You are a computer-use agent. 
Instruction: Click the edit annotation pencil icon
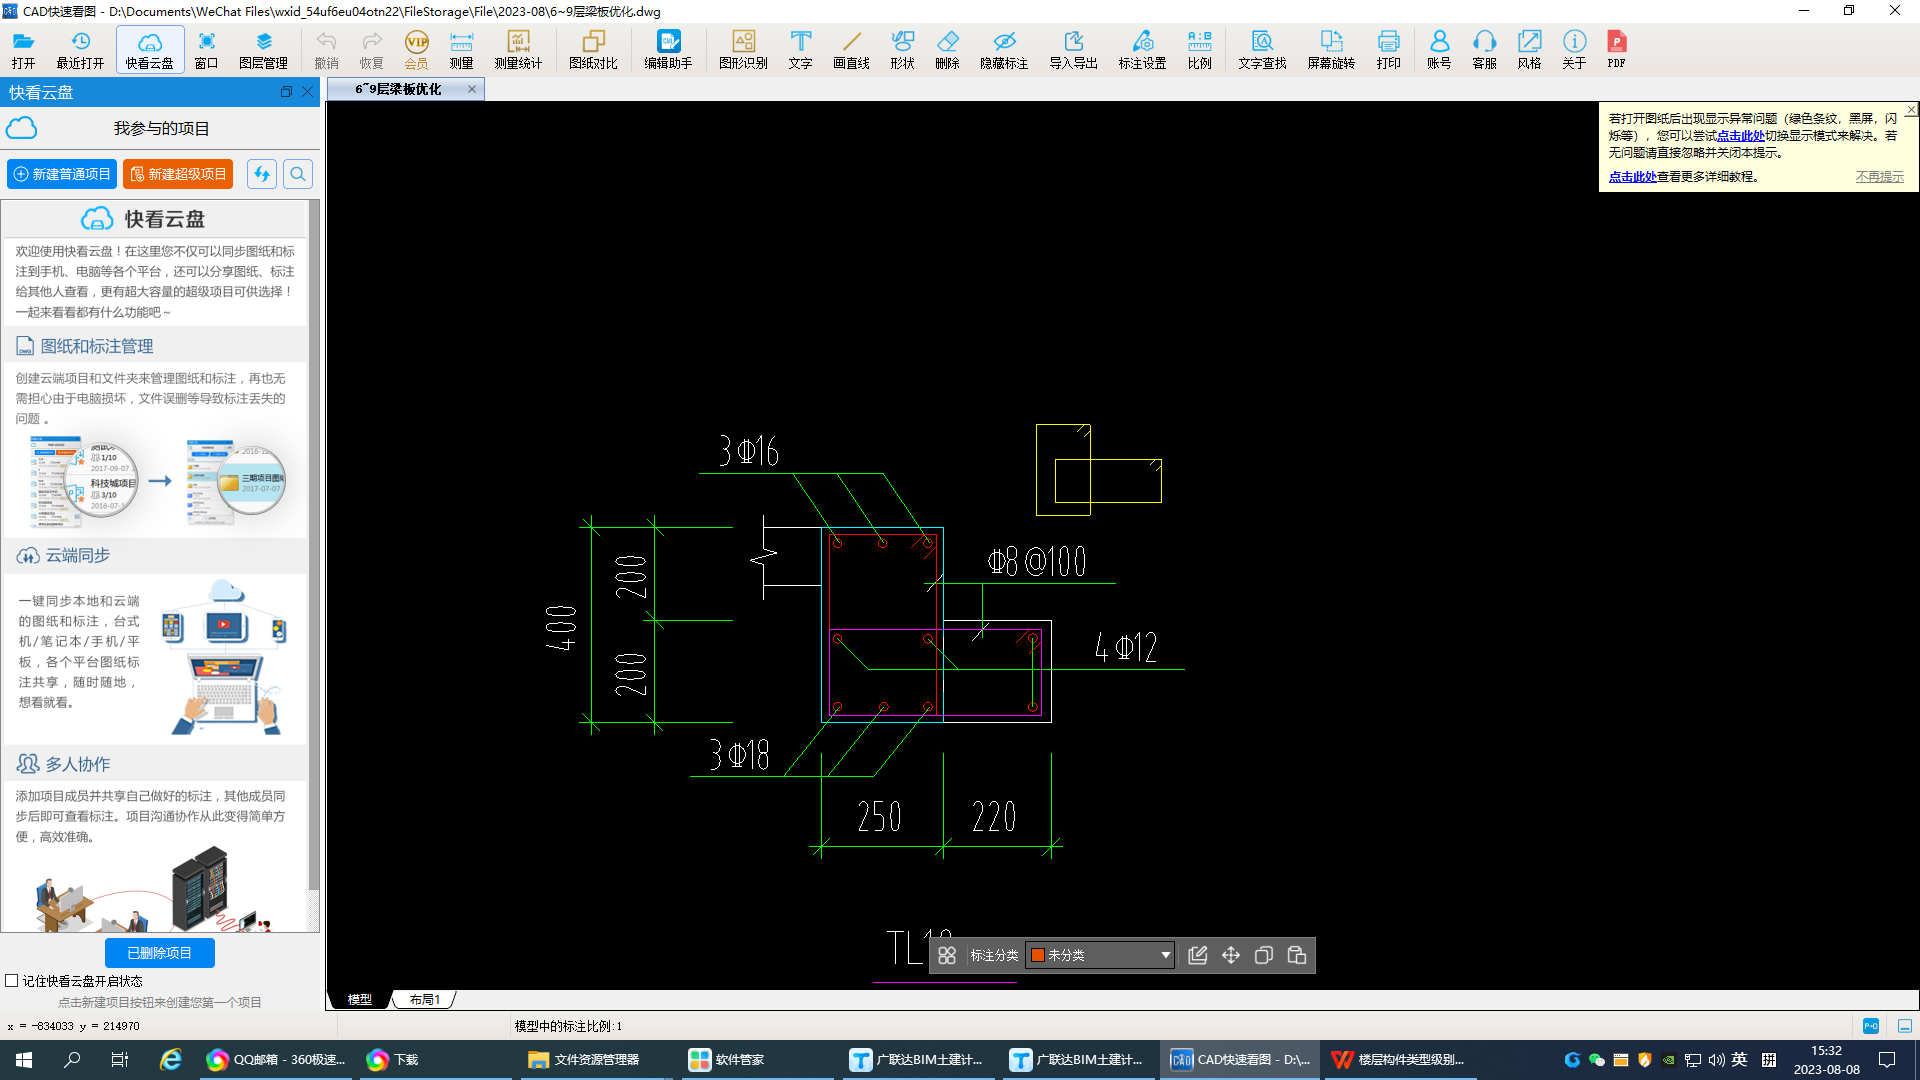(x=1198, y=955)
